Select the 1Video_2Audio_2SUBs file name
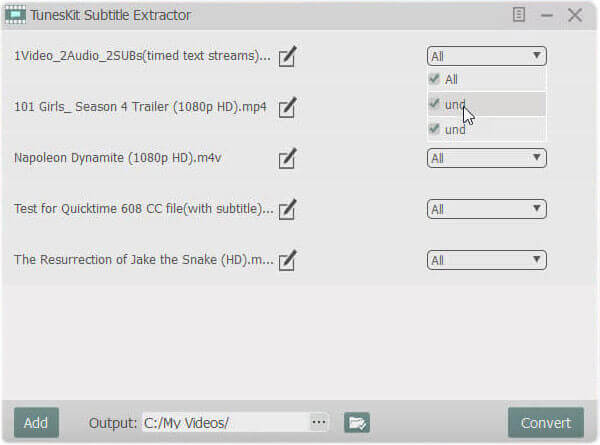This screenshot has height=445, width=600. [142, 56]
